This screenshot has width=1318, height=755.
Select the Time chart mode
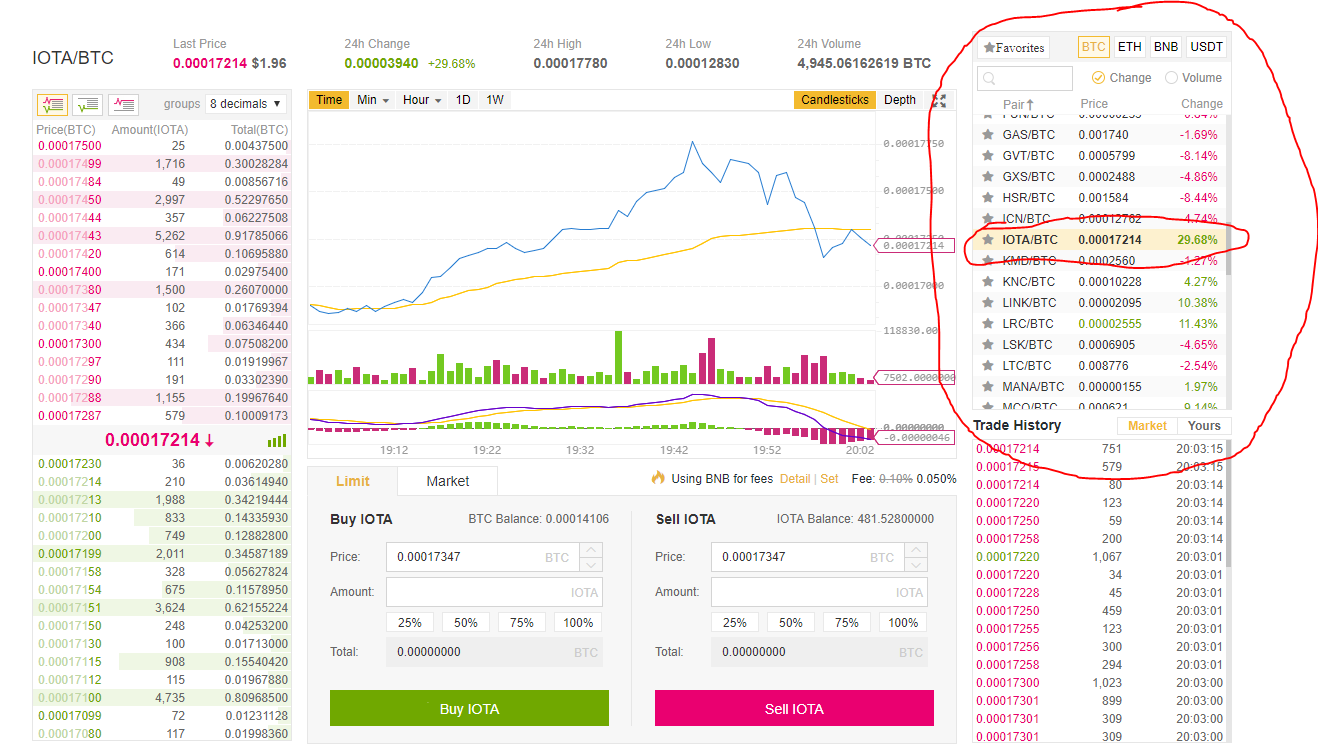coord(329,100)
